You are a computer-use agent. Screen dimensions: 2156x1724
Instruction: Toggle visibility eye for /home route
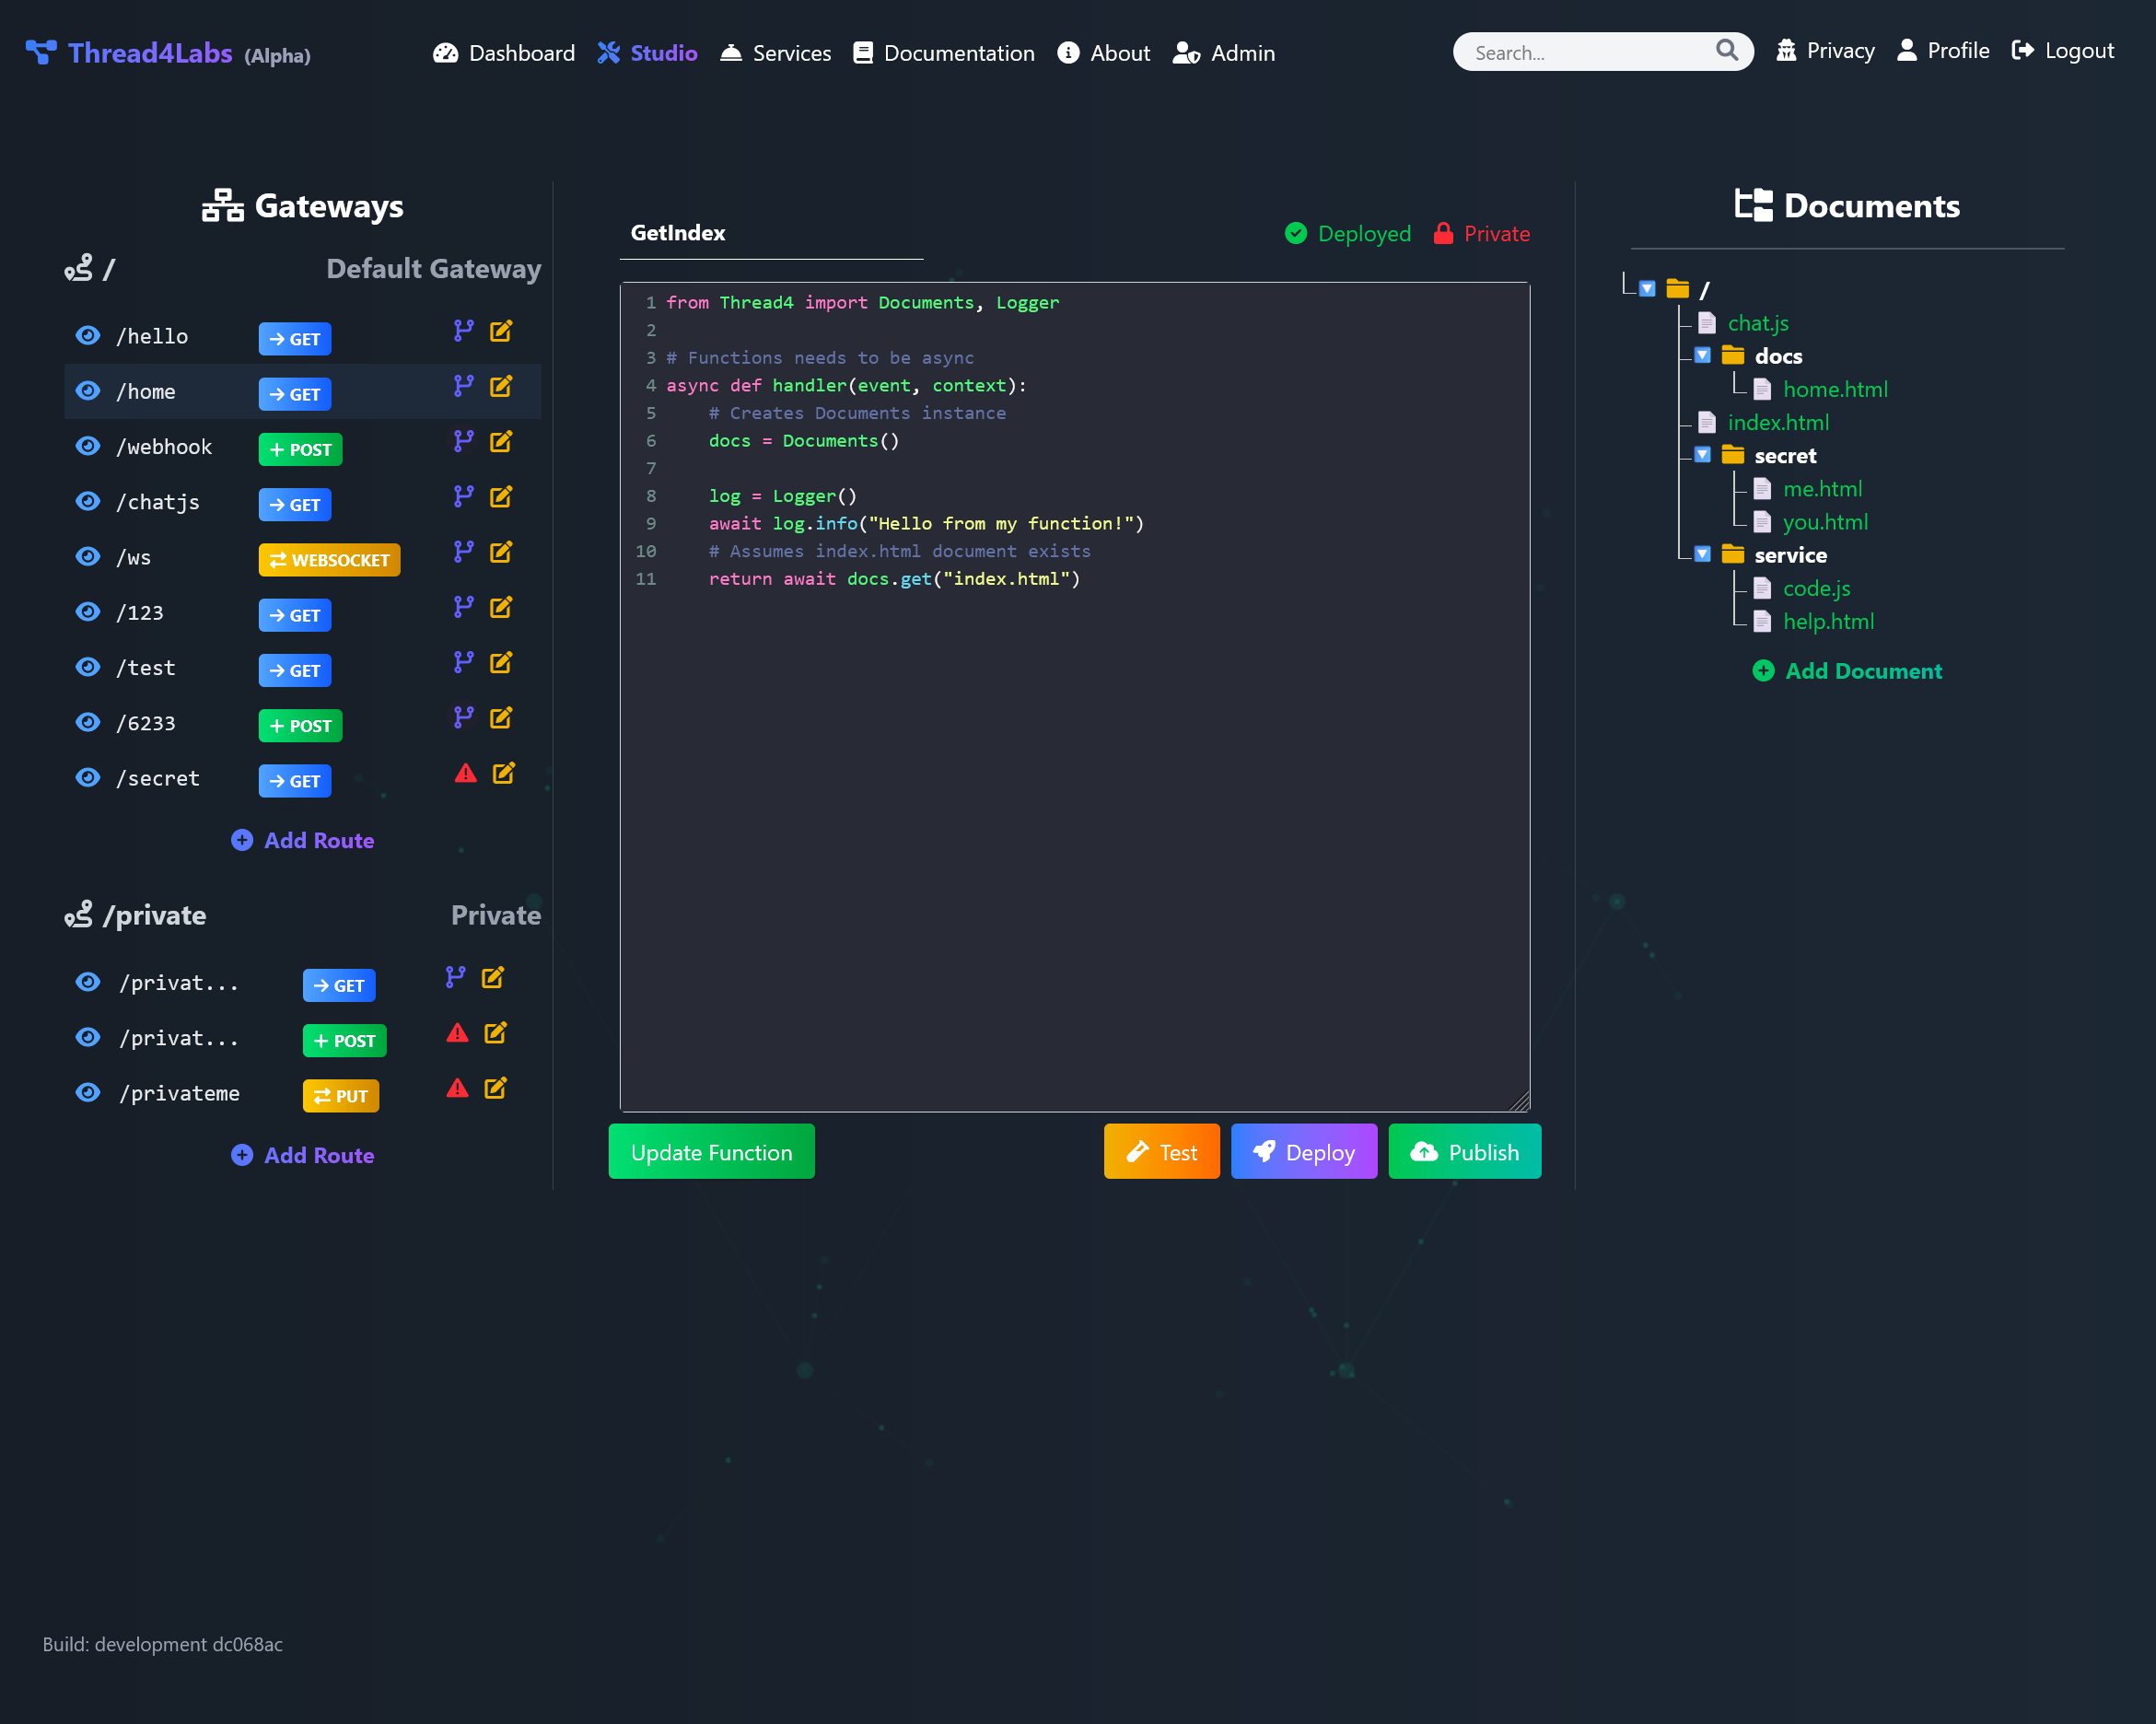(88, 390)
